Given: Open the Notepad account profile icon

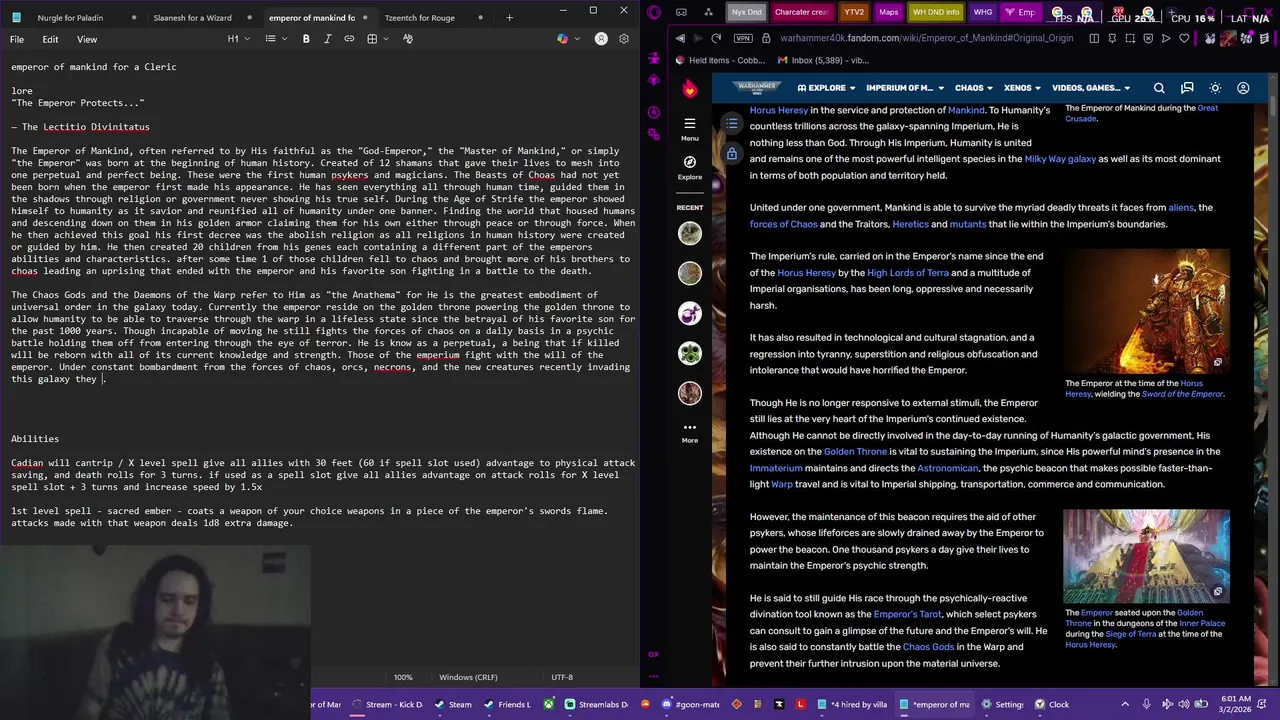Looking at the screenshot, I should [x=601, y=39].
